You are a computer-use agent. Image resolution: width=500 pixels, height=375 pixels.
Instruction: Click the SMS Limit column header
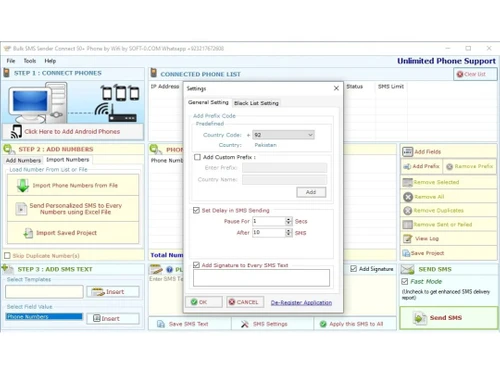(391, 87)
